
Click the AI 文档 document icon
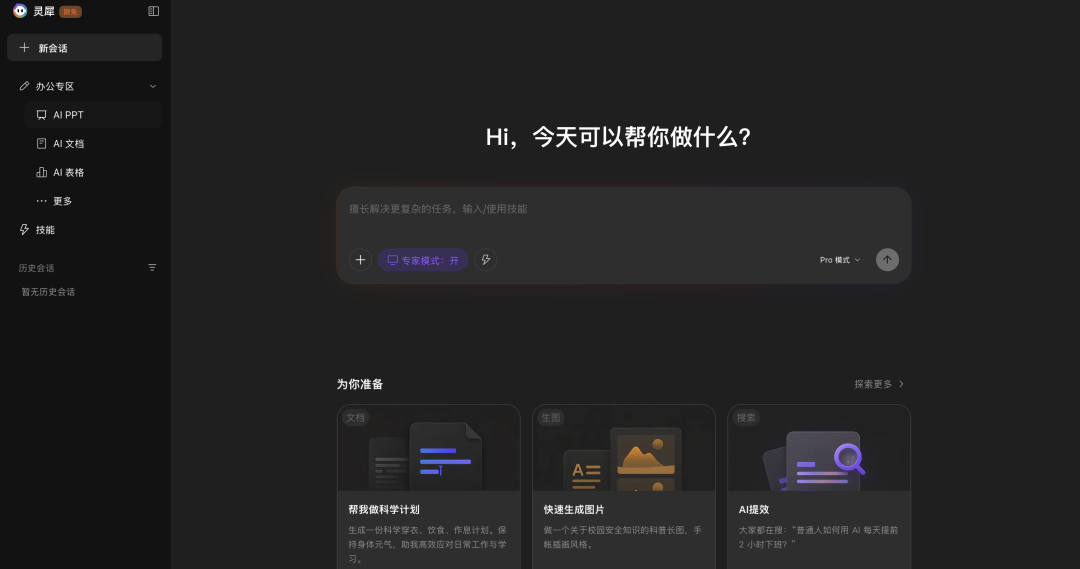coord(41,143)
